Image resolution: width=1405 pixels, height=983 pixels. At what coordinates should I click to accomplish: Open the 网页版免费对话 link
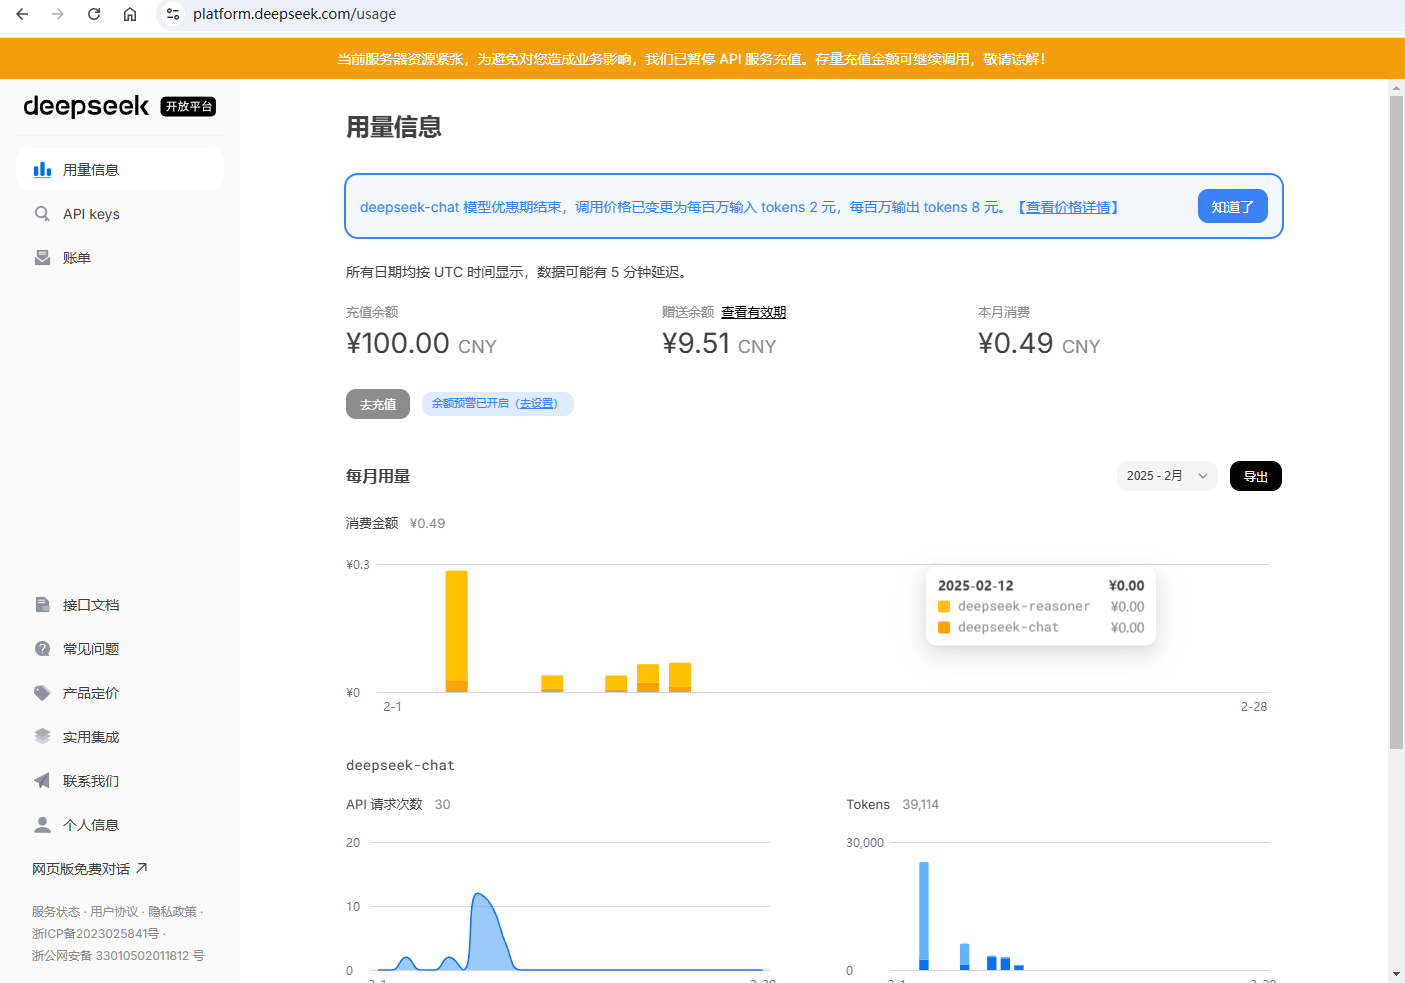[x=90, y=869]
